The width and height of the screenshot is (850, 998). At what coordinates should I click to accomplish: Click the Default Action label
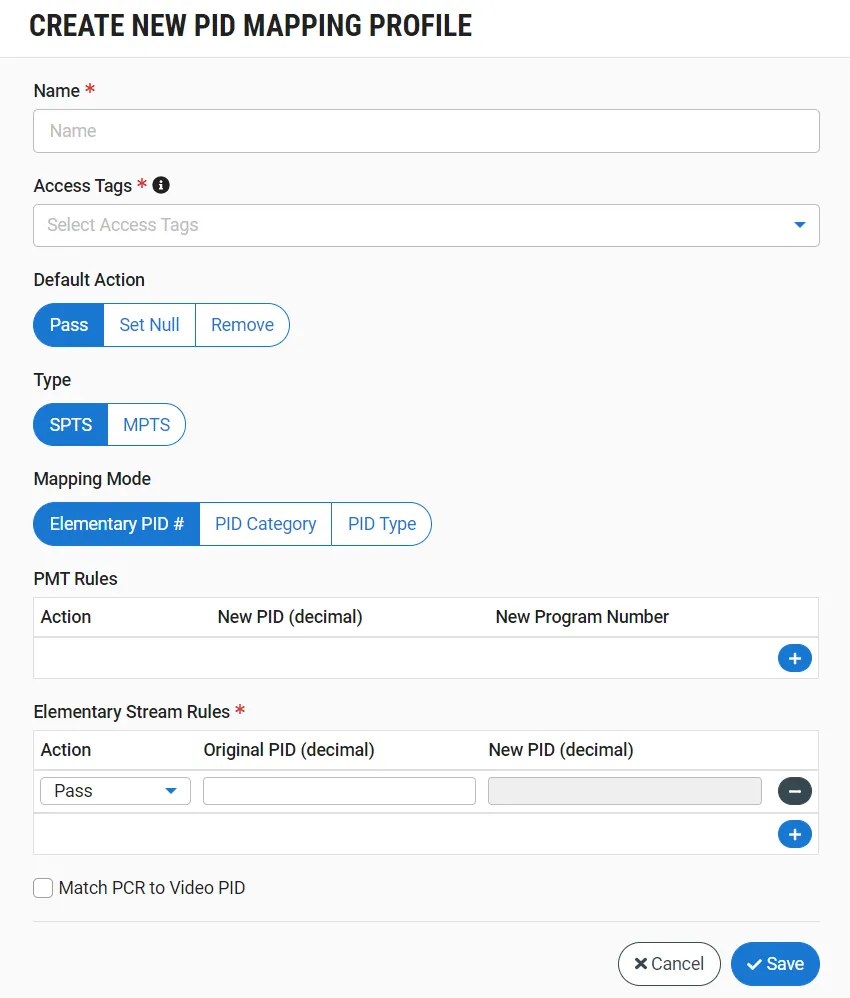[89, 279]
